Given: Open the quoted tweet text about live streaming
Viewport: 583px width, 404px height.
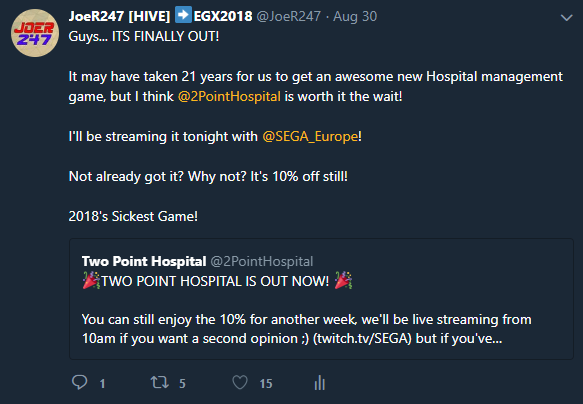Looking at the screenshot, I should point(306,329).
